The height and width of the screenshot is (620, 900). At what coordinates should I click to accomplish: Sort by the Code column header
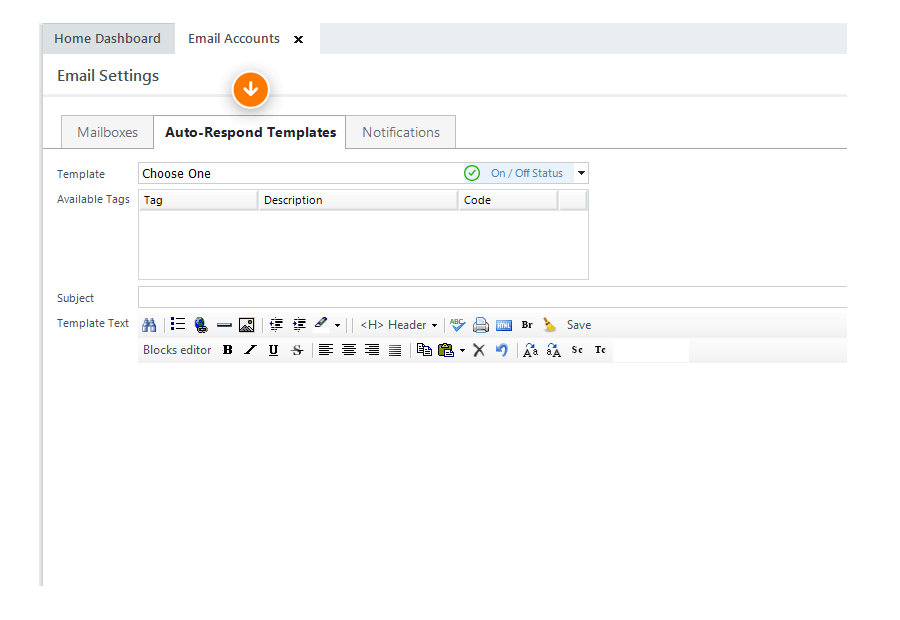coord(508,200)
